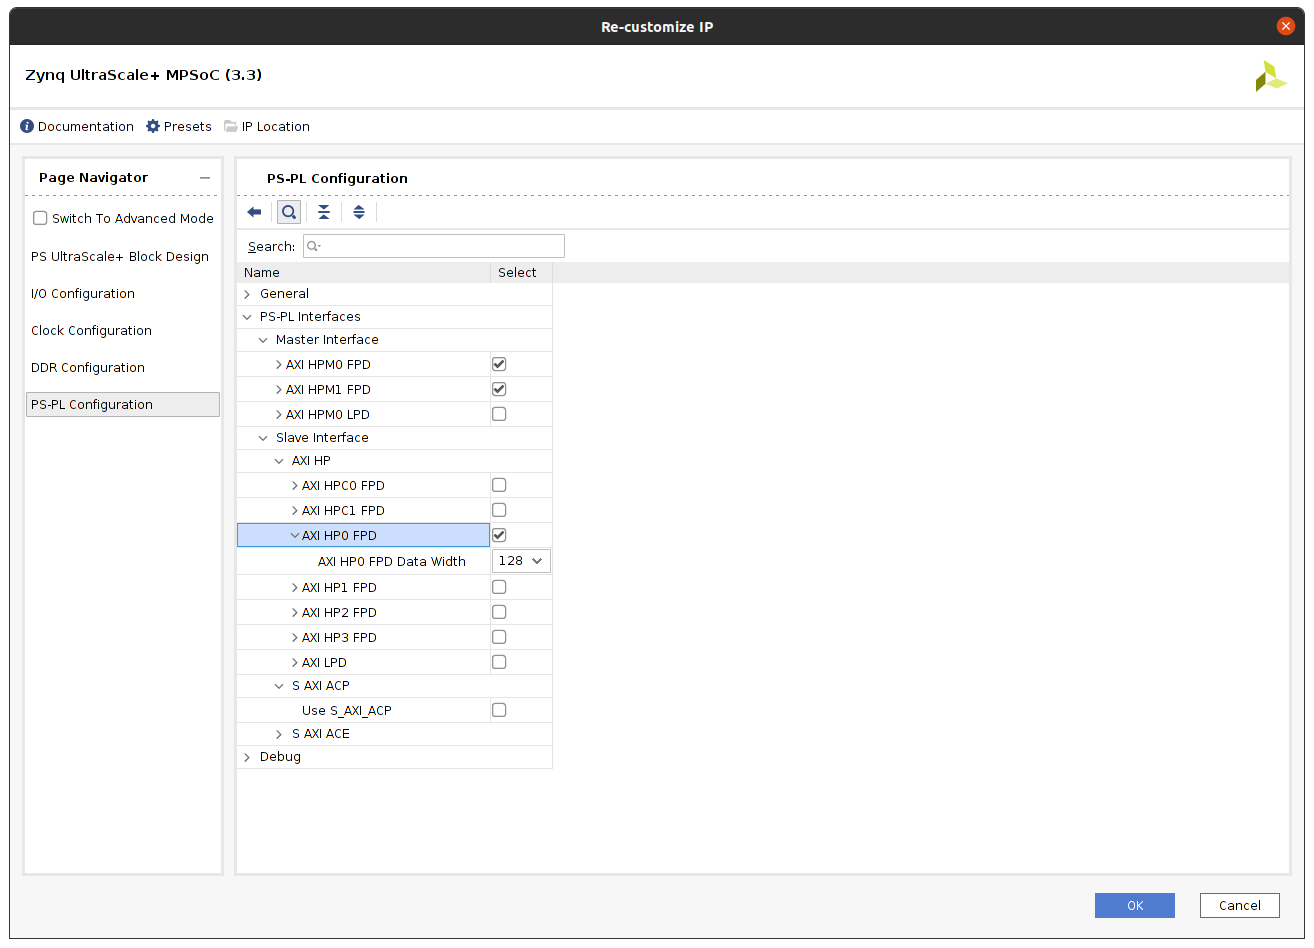Click the Collapse All toolbar icon

(324, 212)
